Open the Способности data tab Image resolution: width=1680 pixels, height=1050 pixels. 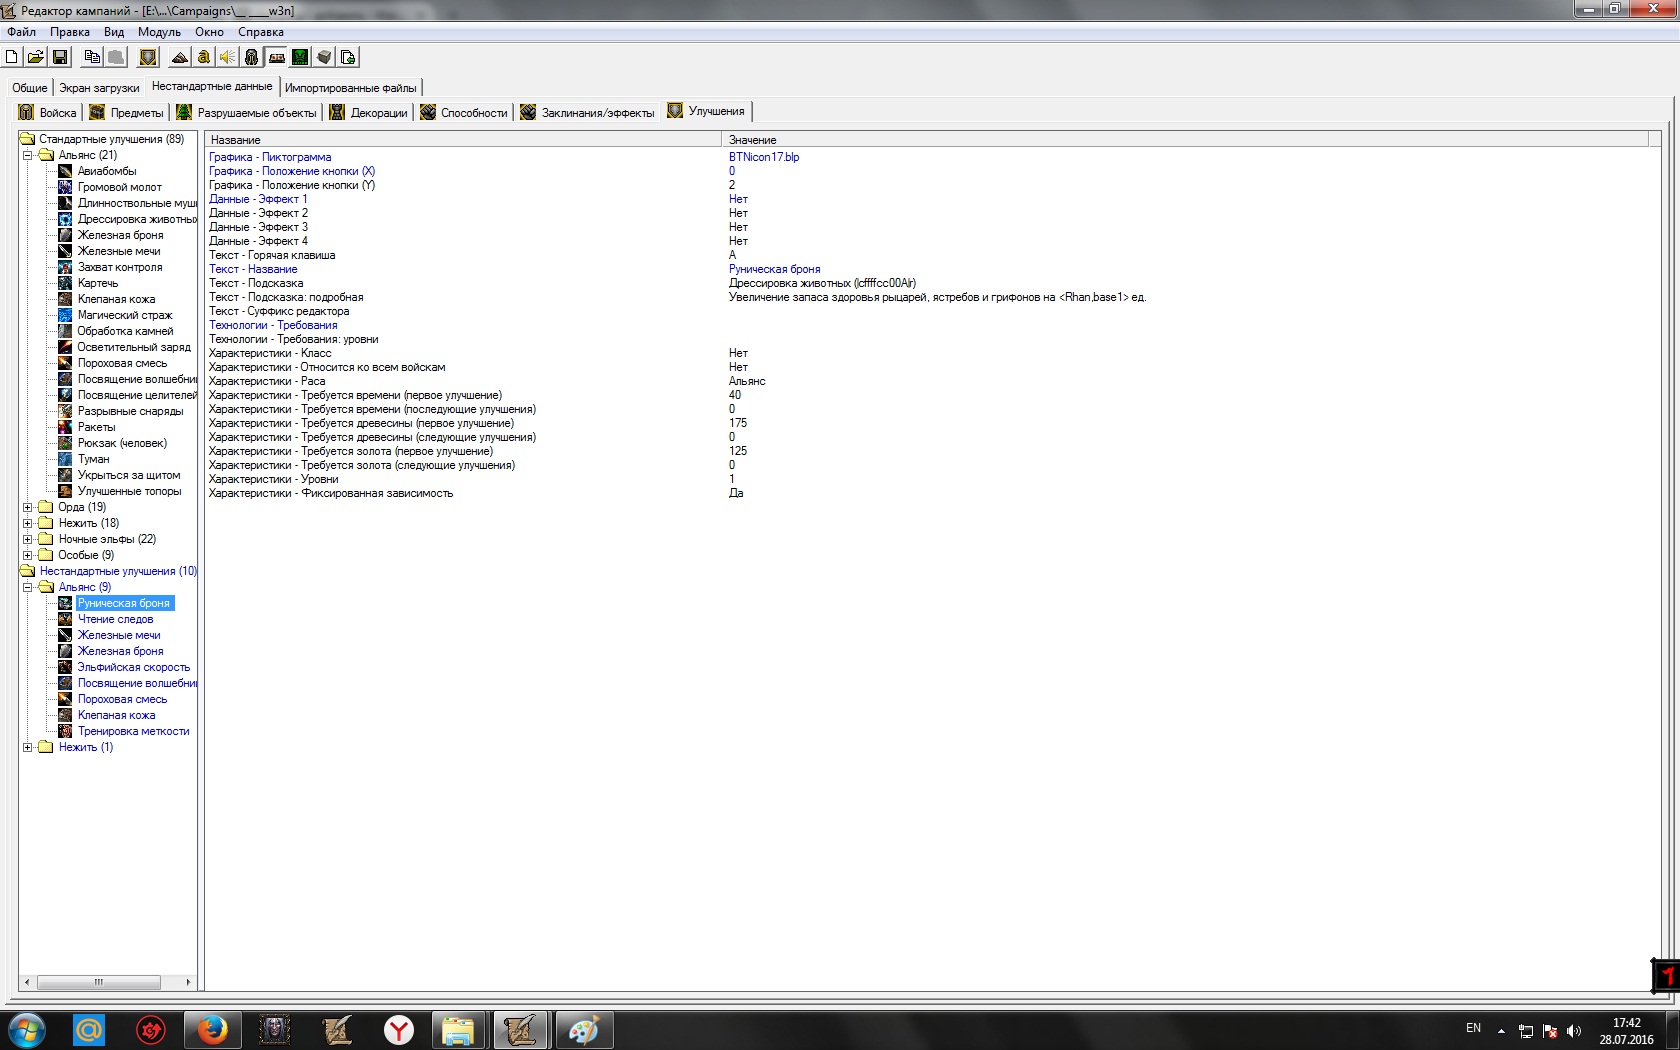pyautogui.click(x=465, y=112)
